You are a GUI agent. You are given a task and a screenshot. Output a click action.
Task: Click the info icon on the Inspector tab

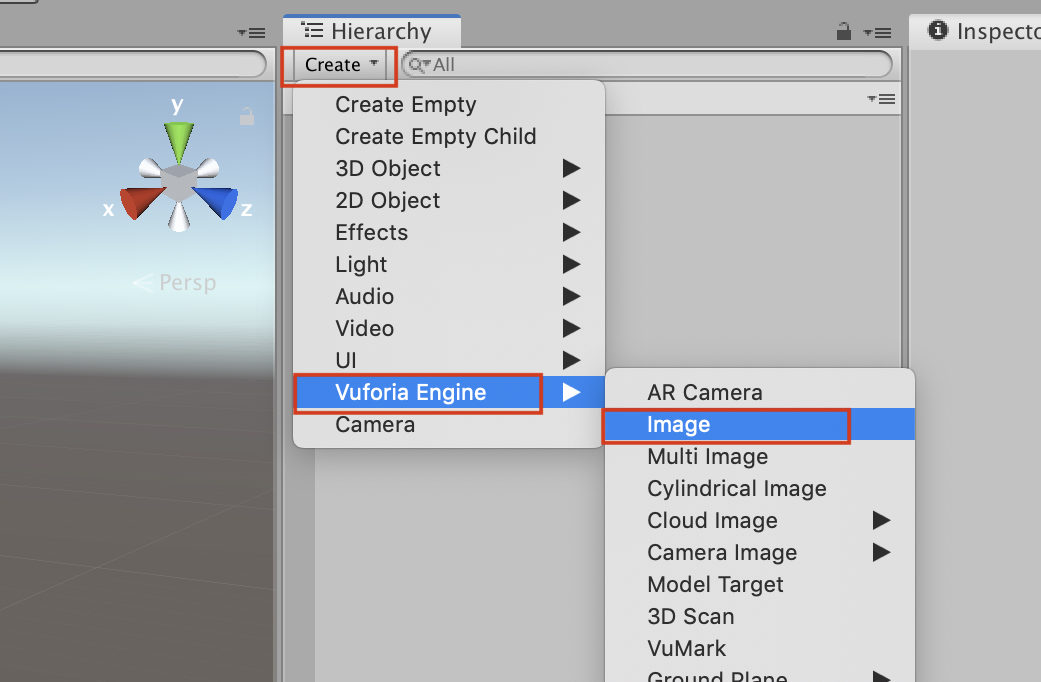pyautogui.click(x=937, y=31)
